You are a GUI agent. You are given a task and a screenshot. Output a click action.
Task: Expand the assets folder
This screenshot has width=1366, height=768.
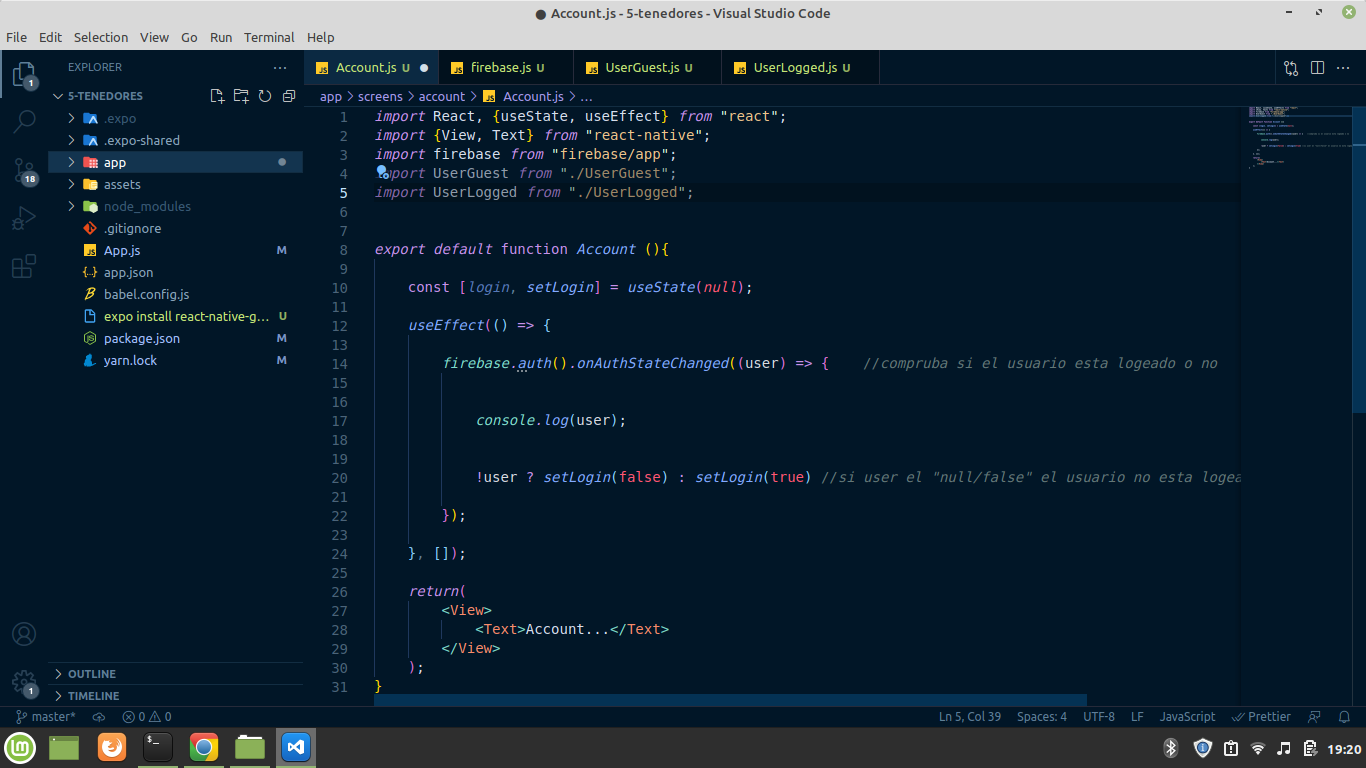coord(71,184)
